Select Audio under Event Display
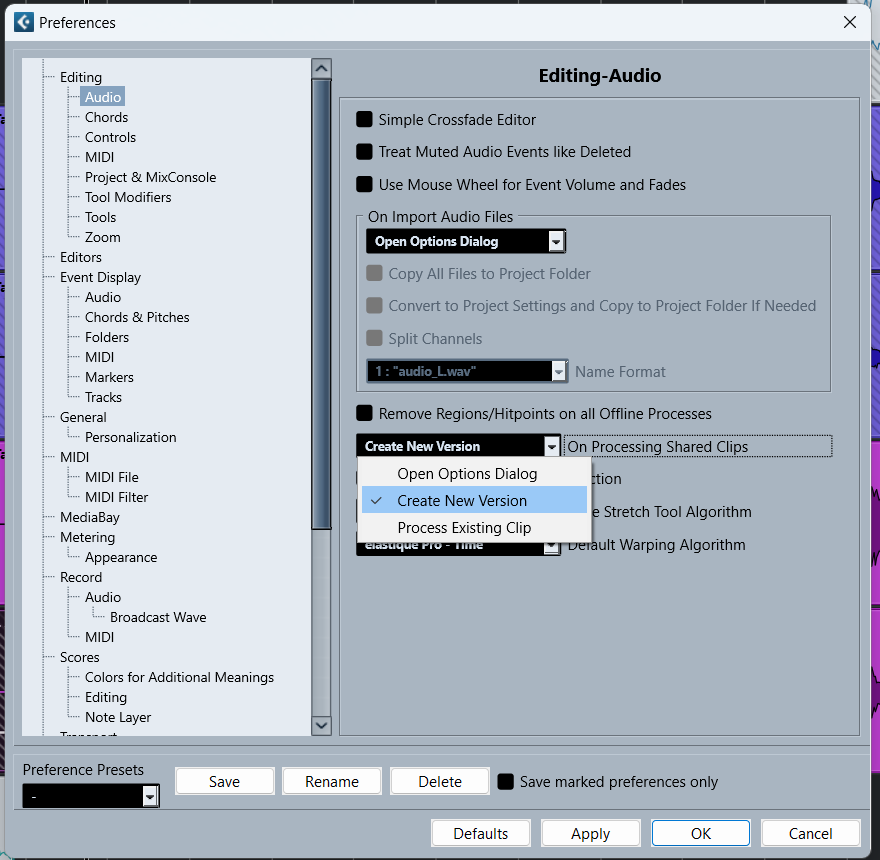880x860 pixels. pyautogui.click(x=103, y=297)
